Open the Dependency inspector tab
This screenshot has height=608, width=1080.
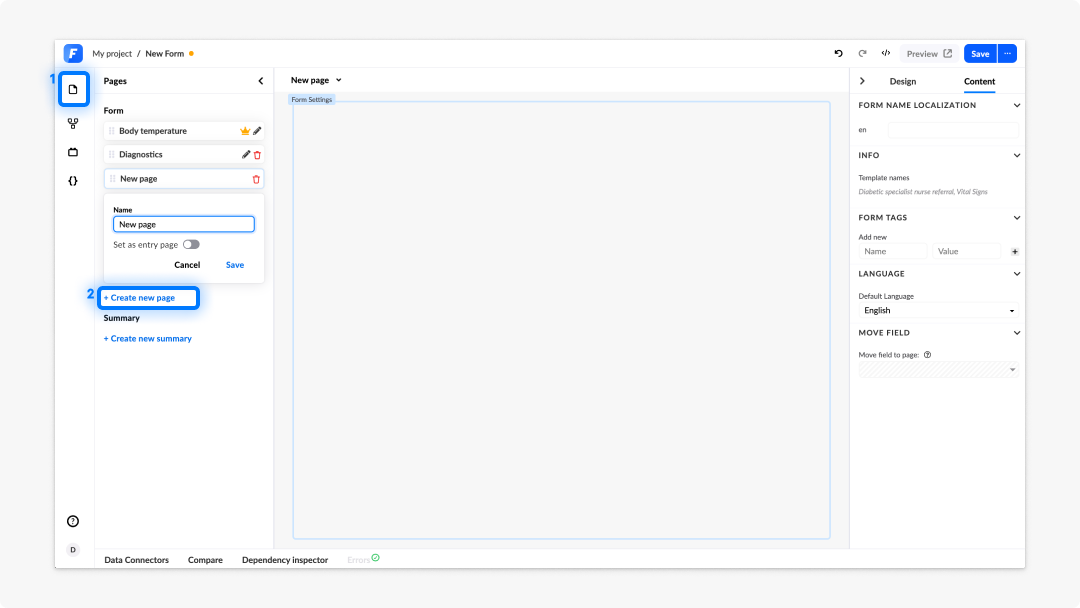[x=285, y=560]
